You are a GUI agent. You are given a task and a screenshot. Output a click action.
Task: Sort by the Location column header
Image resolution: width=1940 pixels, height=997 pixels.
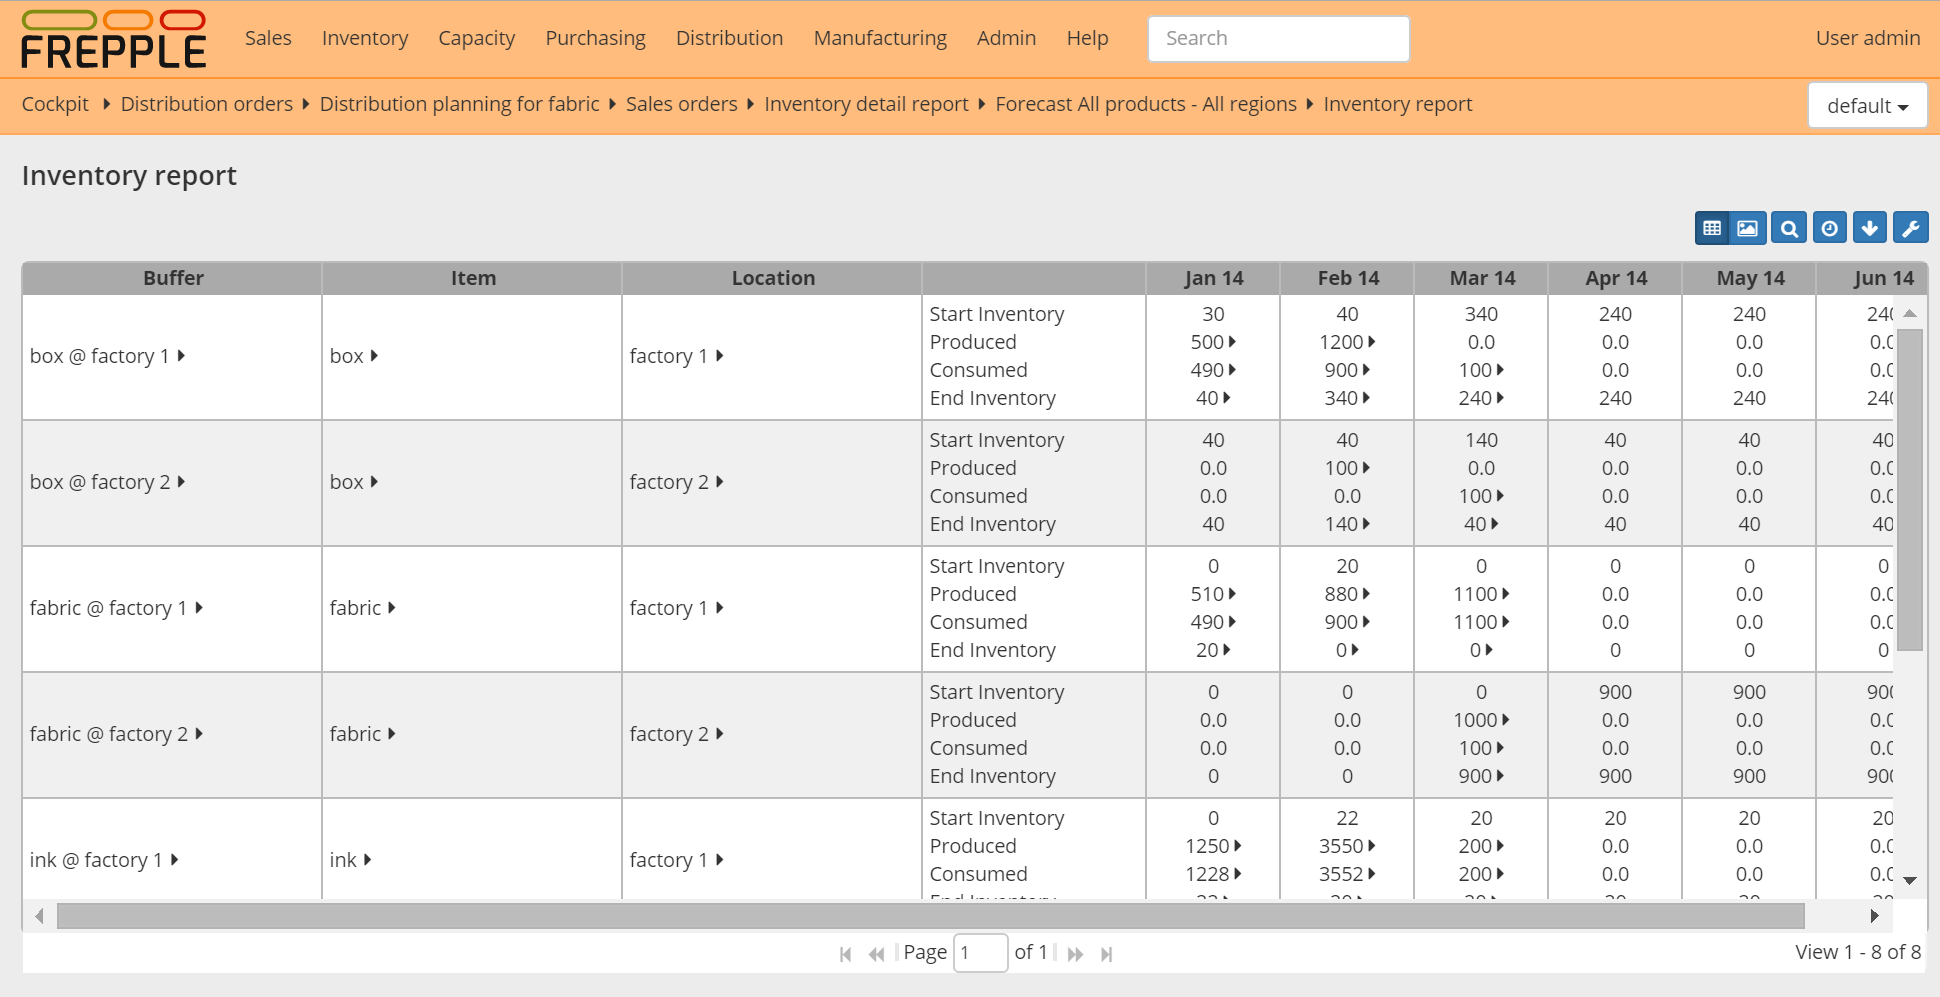[773, 278]
